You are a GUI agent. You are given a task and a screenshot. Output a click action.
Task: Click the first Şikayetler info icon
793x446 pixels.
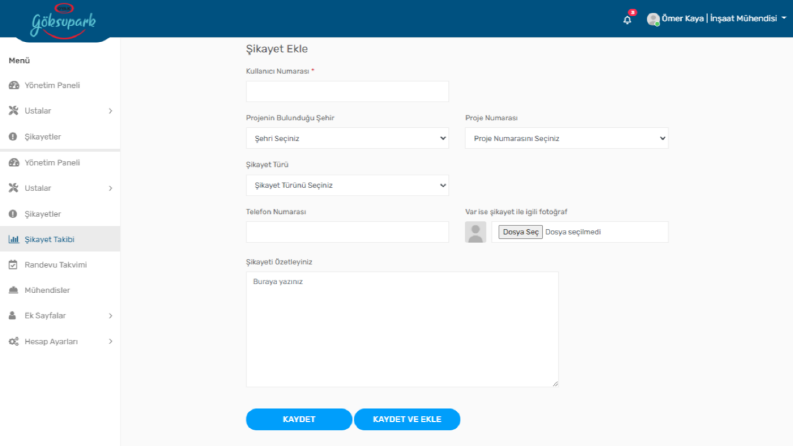(13, 137)
